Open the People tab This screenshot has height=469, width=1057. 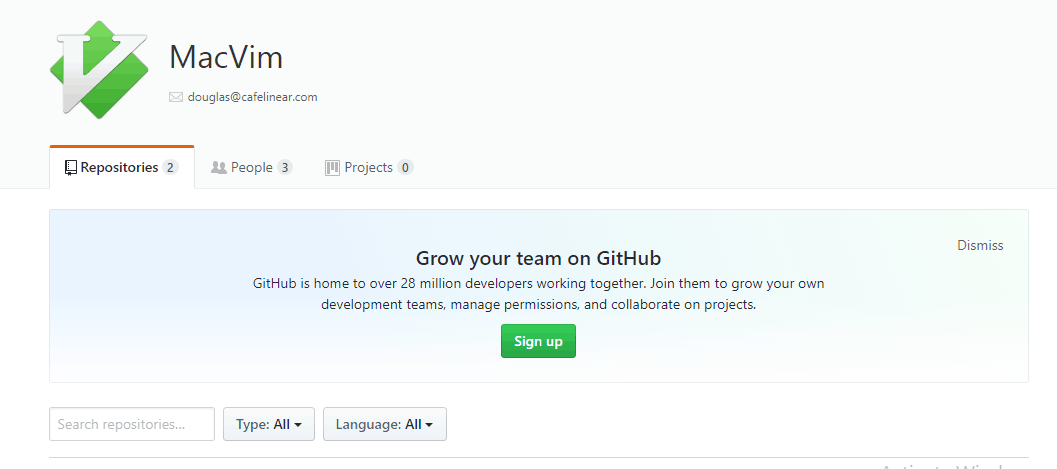click(x=251, y=167)
